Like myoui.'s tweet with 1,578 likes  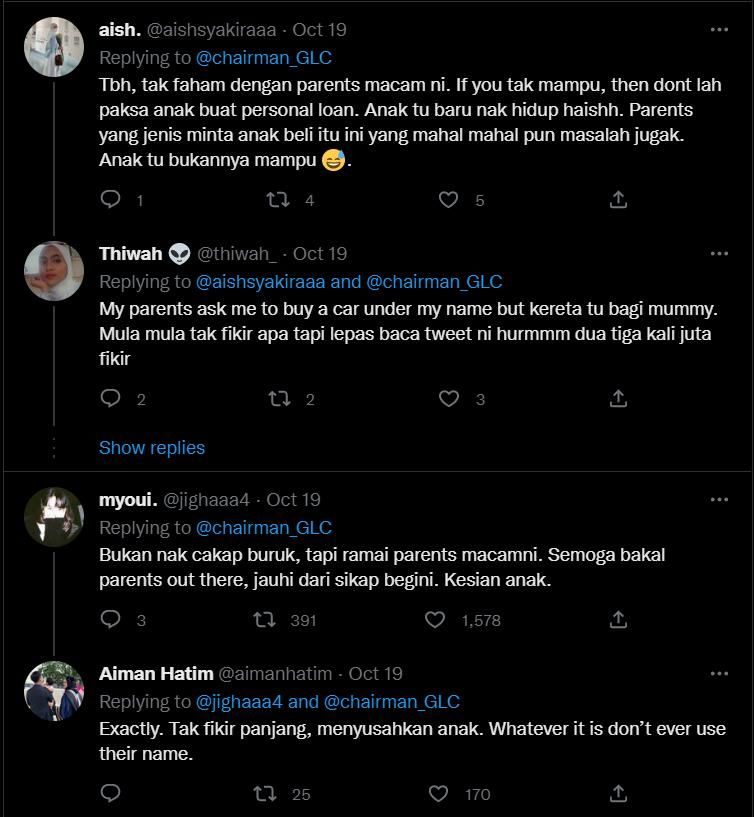[435, 620]
